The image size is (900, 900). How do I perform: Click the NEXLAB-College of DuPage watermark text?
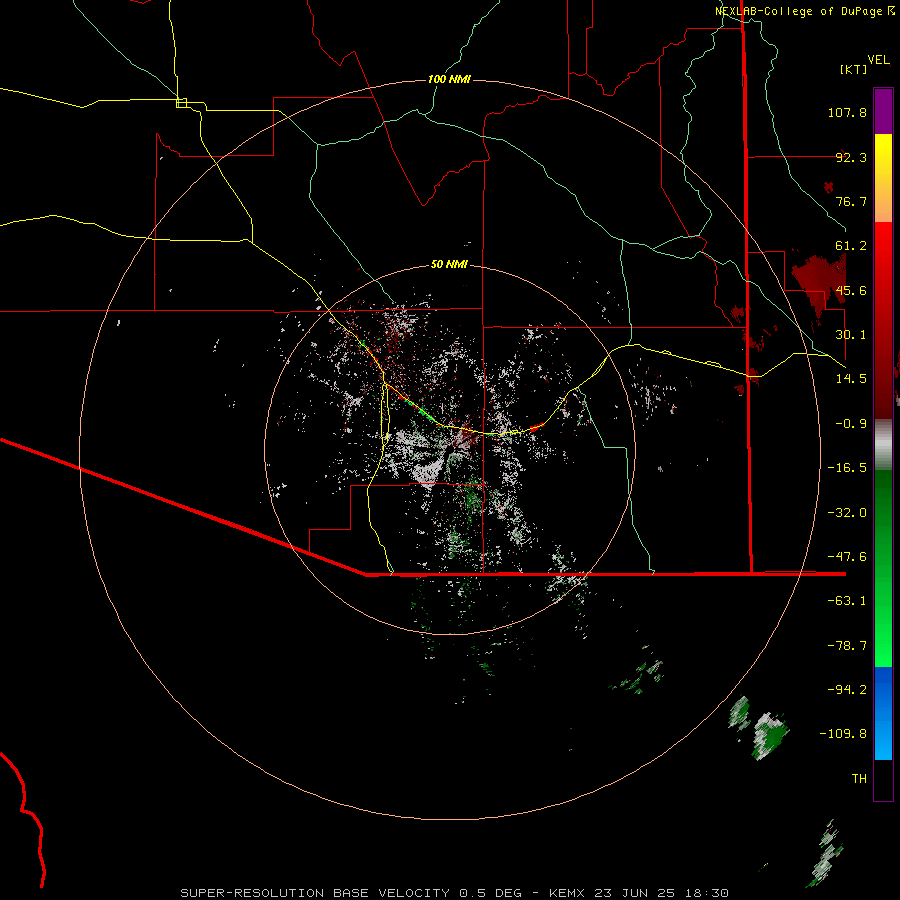point(804,11)
